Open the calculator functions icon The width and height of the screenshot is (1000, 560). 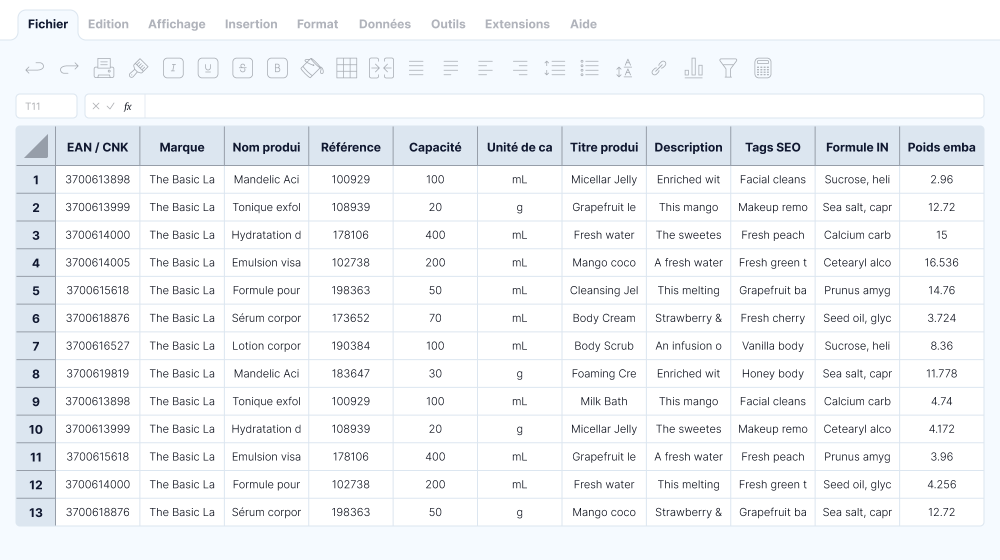coord(763,68)
